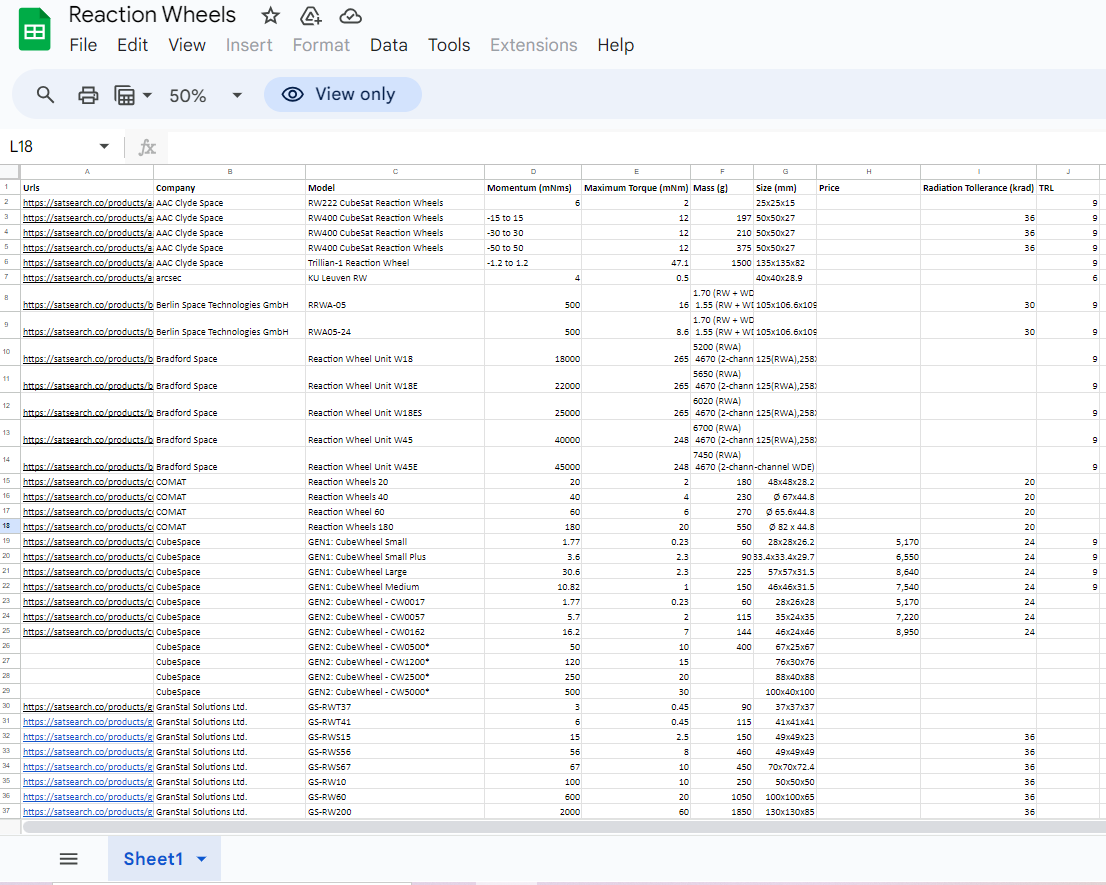
Task: Click the filter views table icon
Action: pos(125,94)
